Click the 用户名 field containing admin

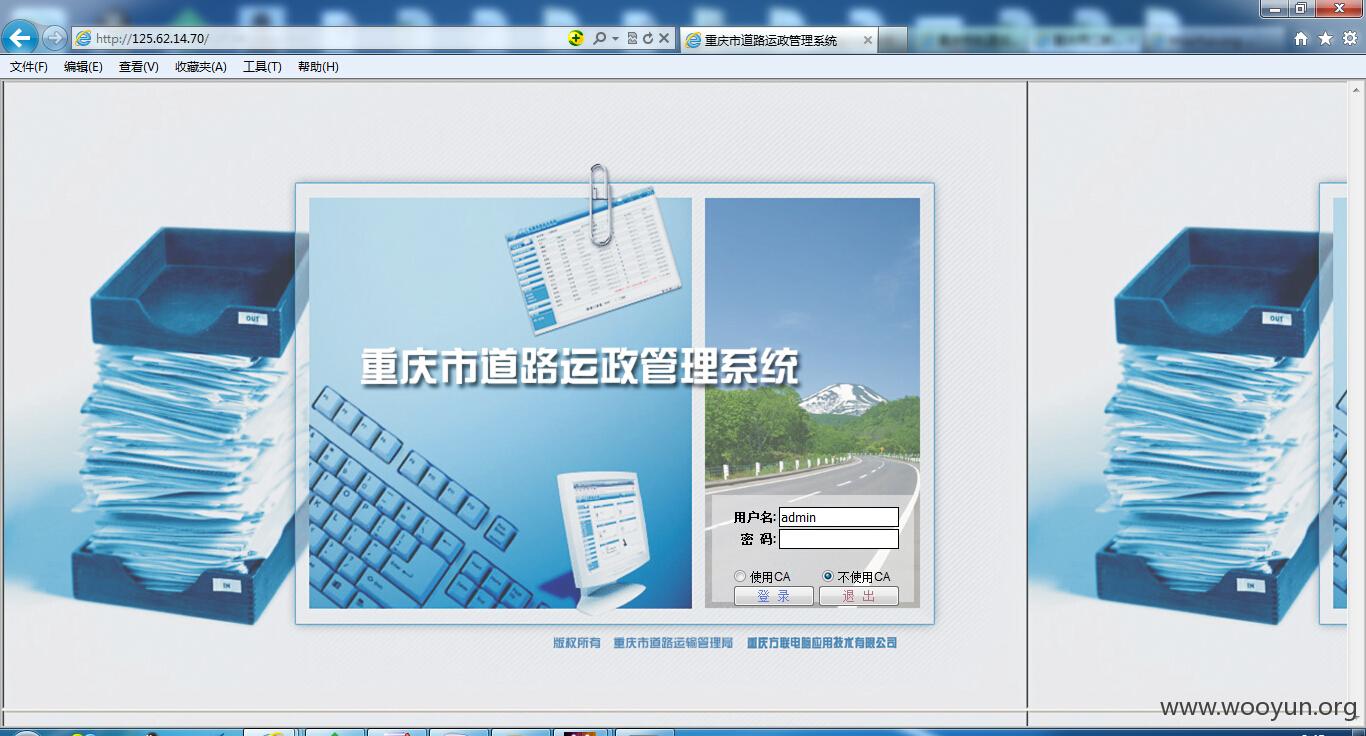(839, 517)
